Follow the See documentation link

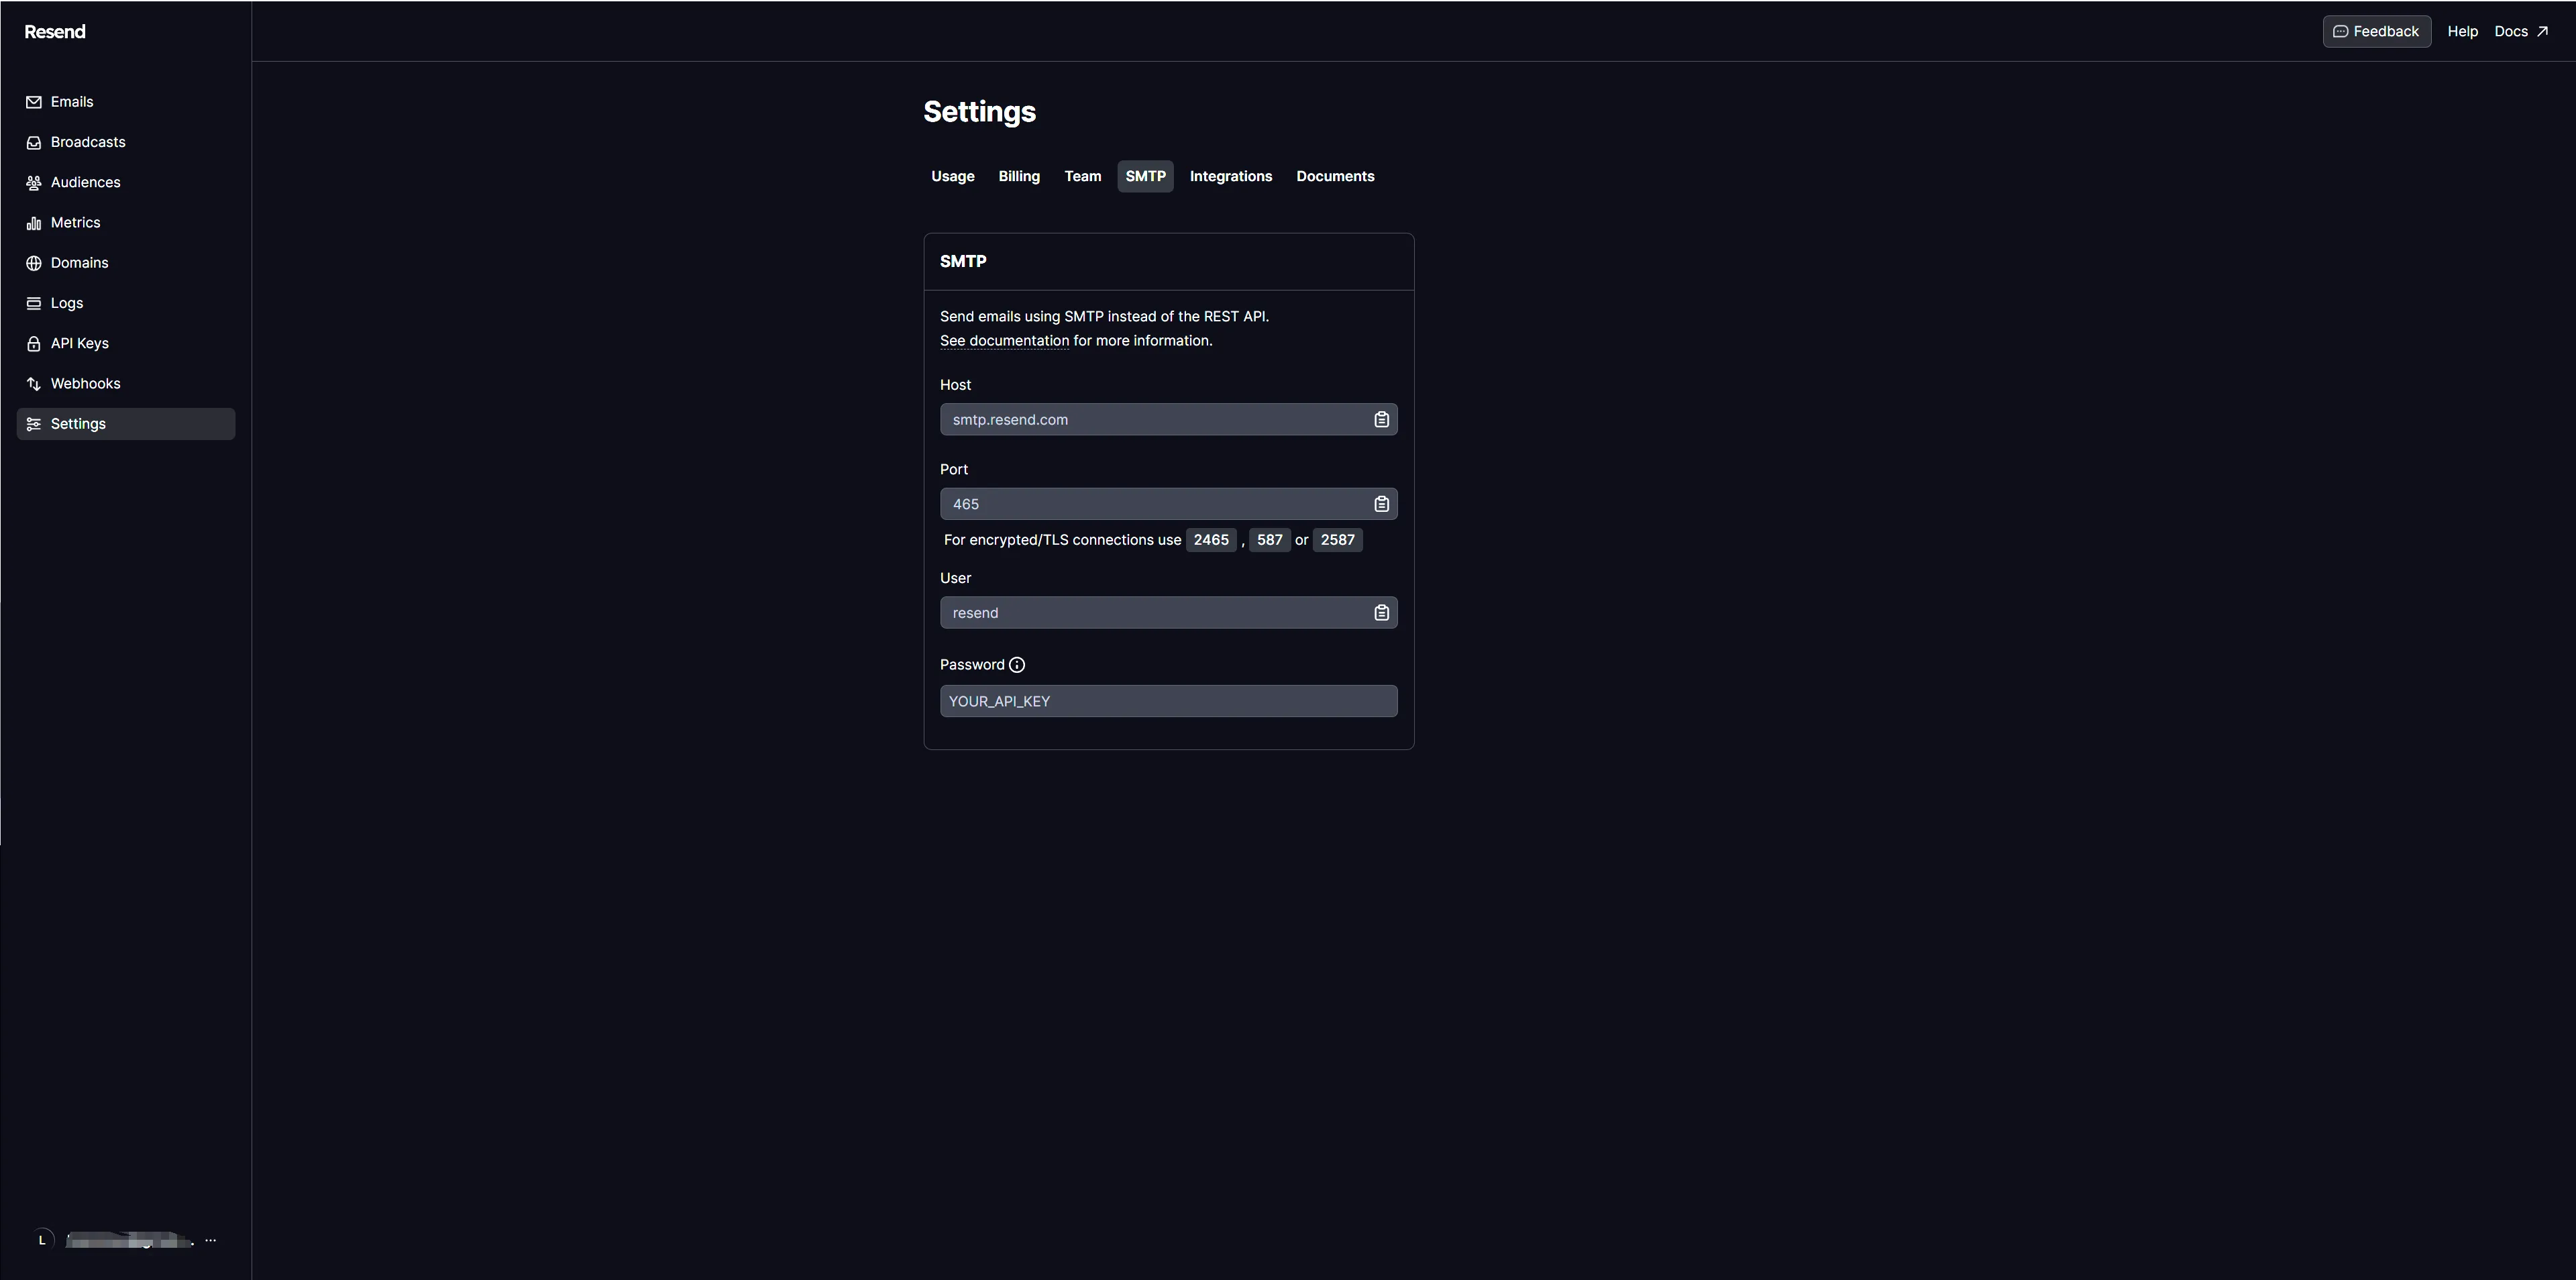tap(1004, 341)
